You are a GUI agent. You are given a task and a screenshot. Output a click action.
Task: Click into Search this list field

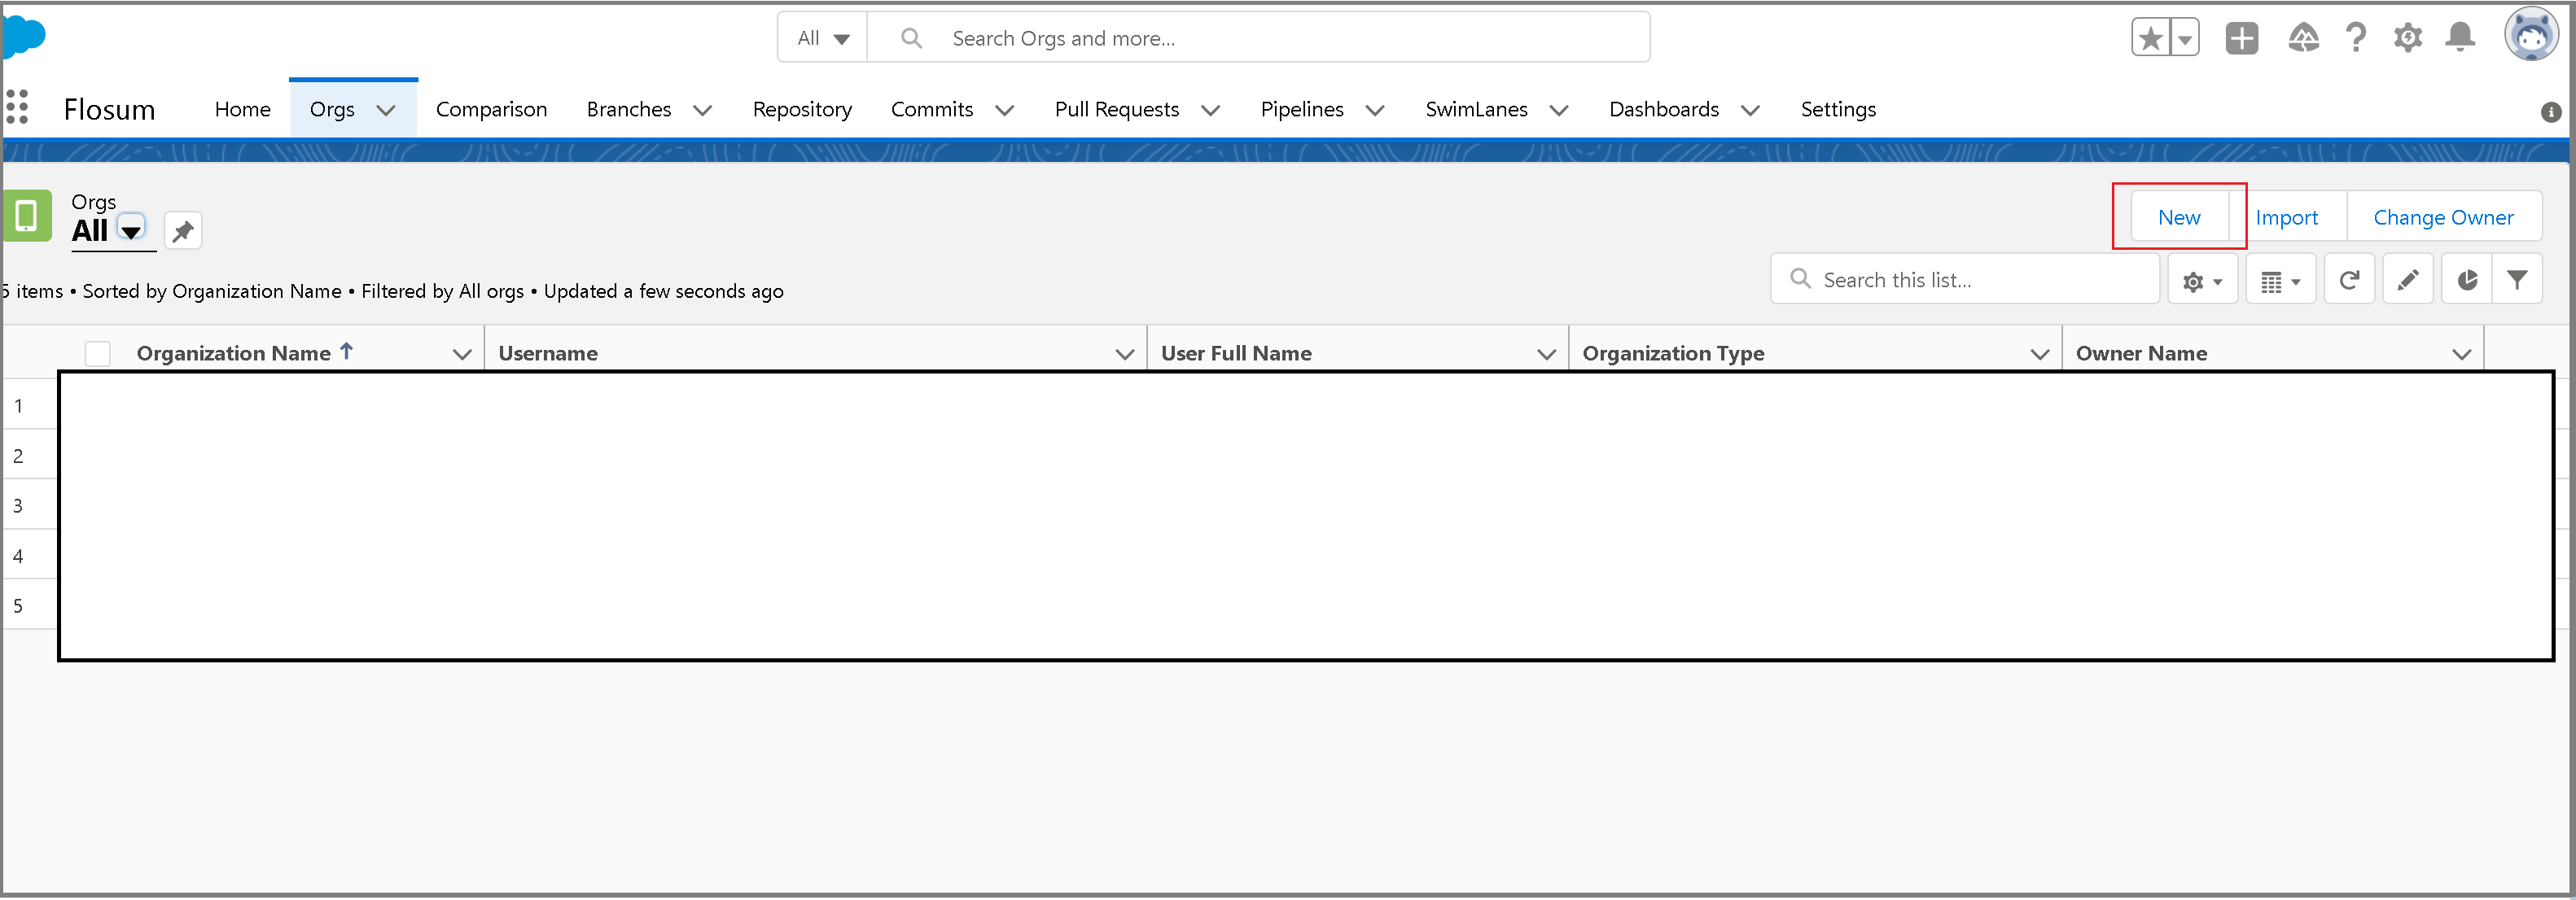pyautogui.click(x=1965, y=280)
